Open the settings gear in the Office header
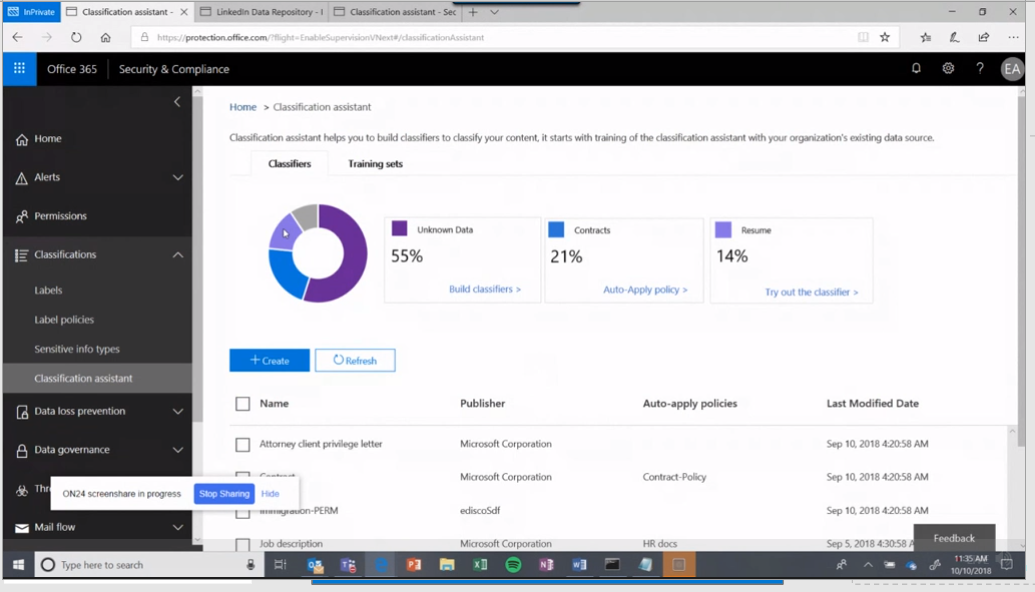1035x592 pixels. (x=948, y=68)
